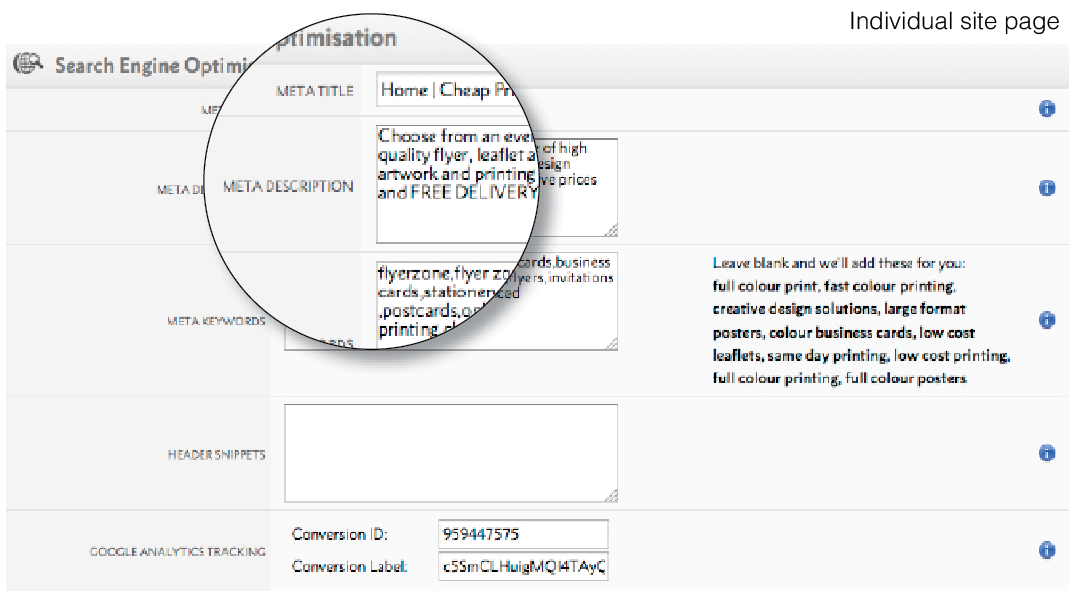Click the Google Analytics Tracking label
The image size is (1075, 607).
click(x=178, y=551)
